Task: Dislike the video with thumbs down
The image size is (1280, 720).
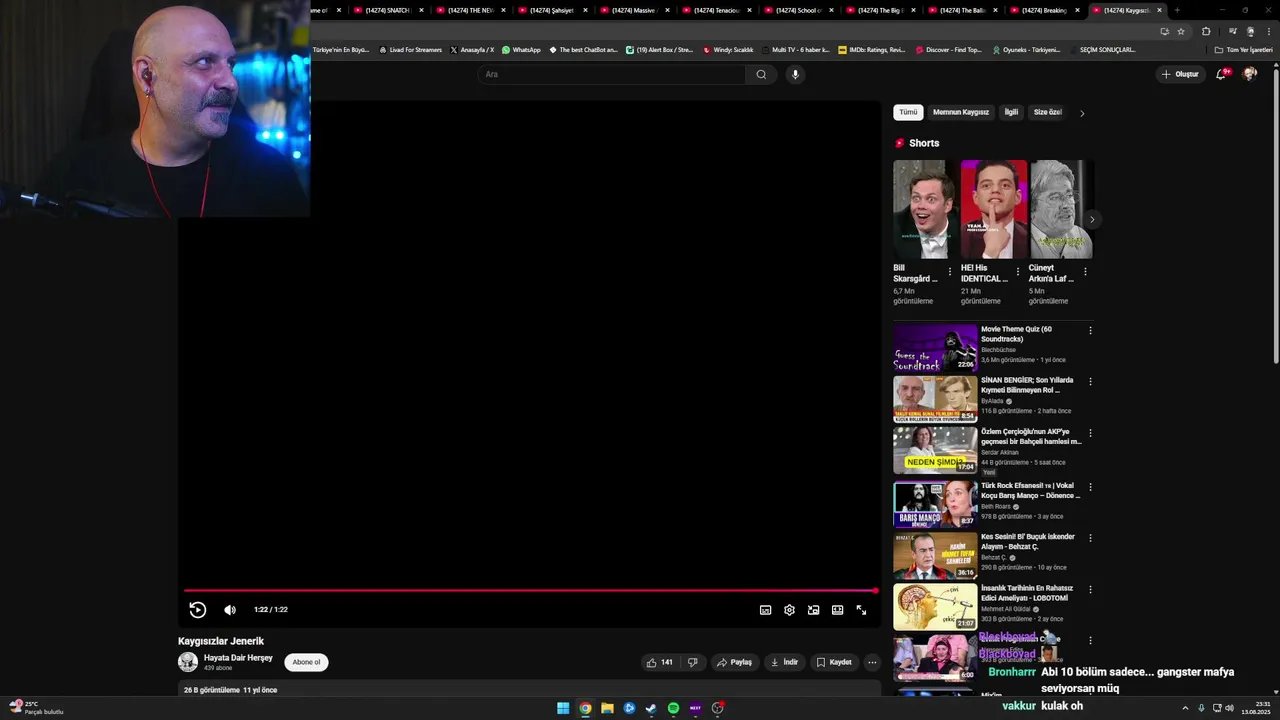Action: (692, 662)
